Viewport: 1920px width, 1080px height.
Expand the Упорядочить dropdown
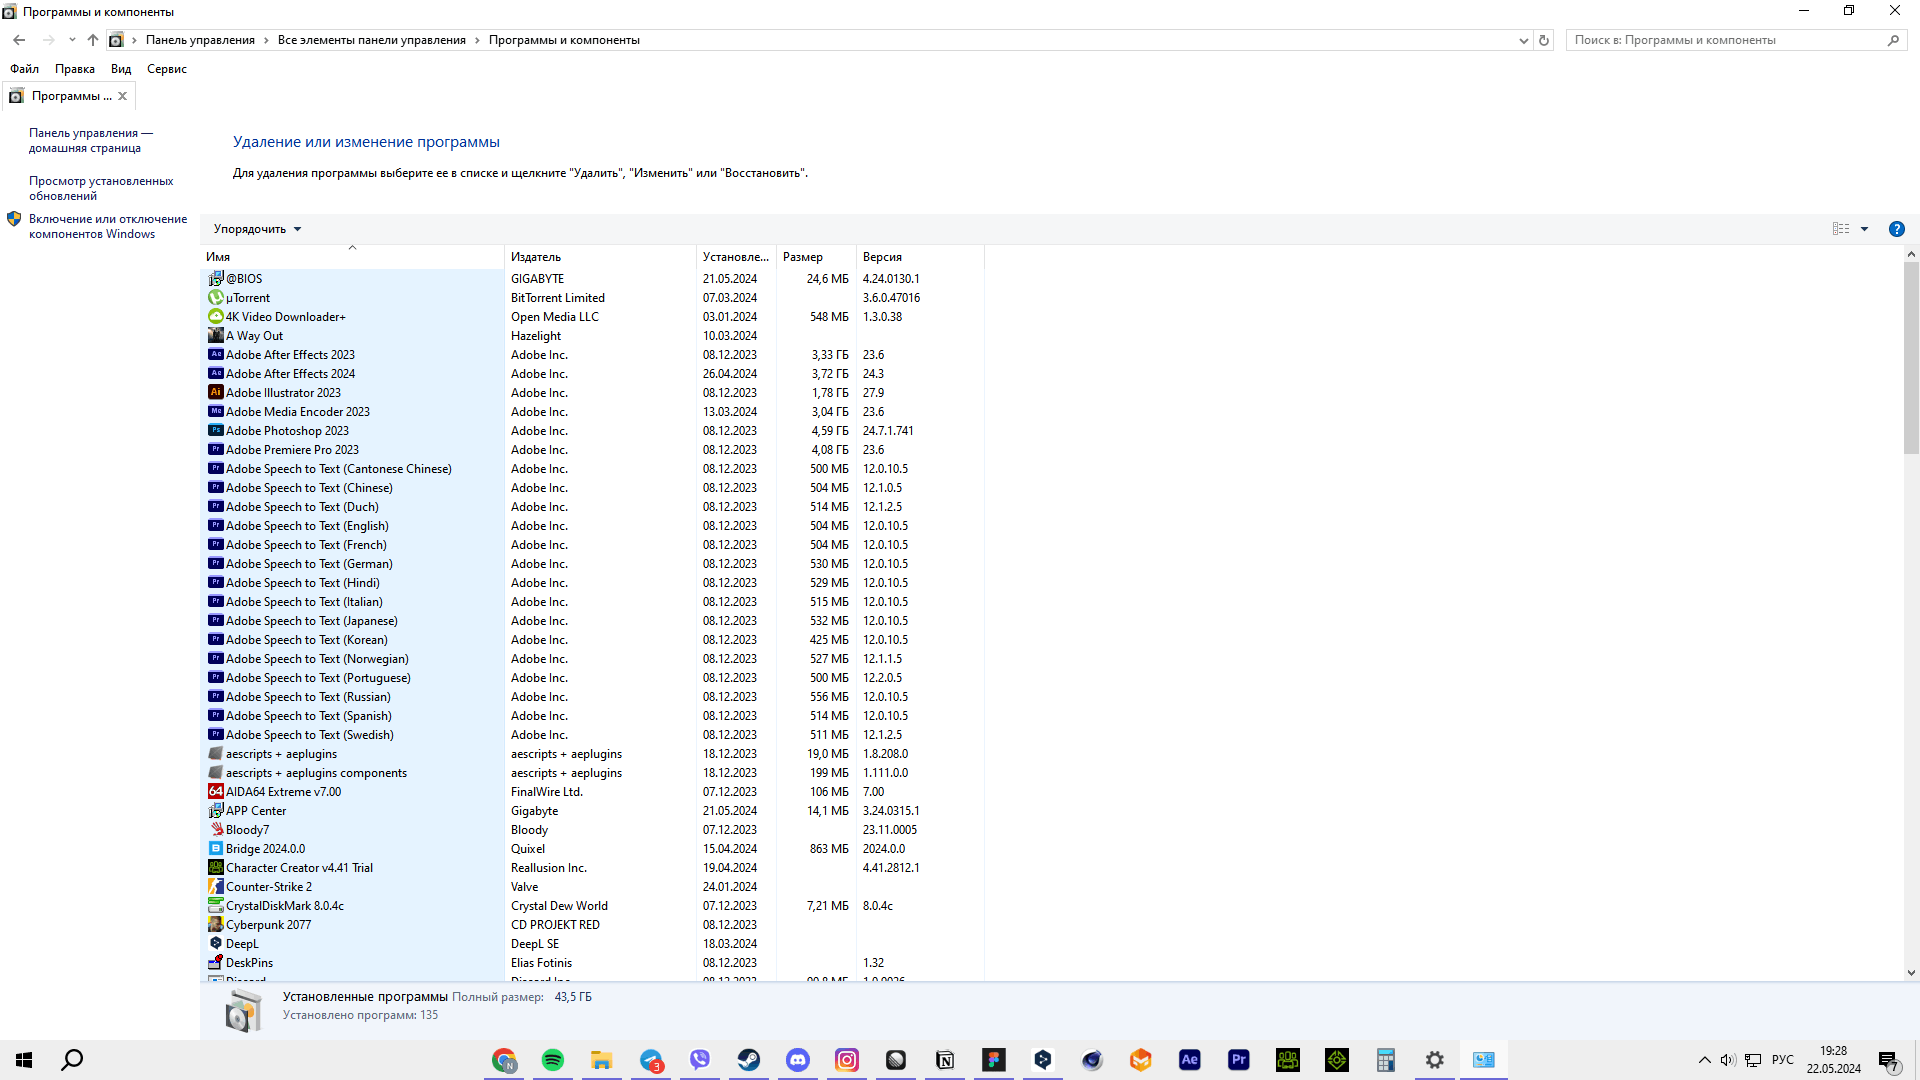257,229
